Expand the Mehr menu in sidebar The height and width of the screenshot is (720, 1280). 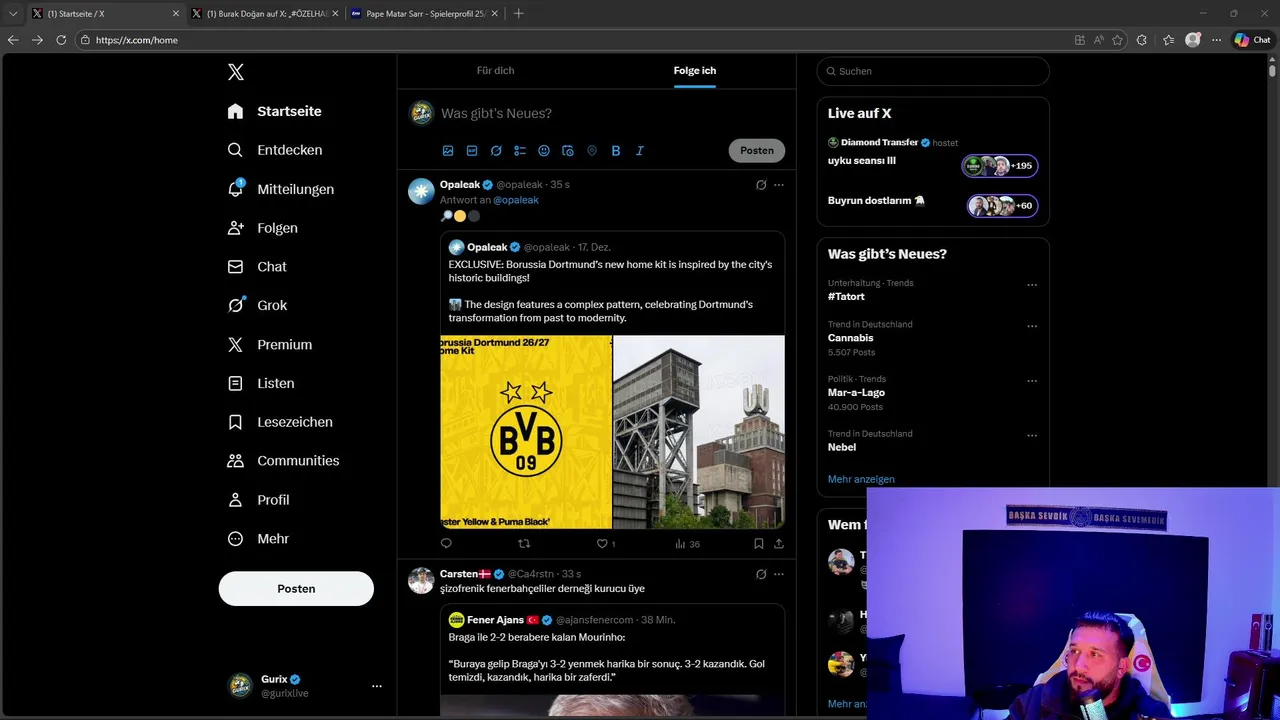coord(258,538)
